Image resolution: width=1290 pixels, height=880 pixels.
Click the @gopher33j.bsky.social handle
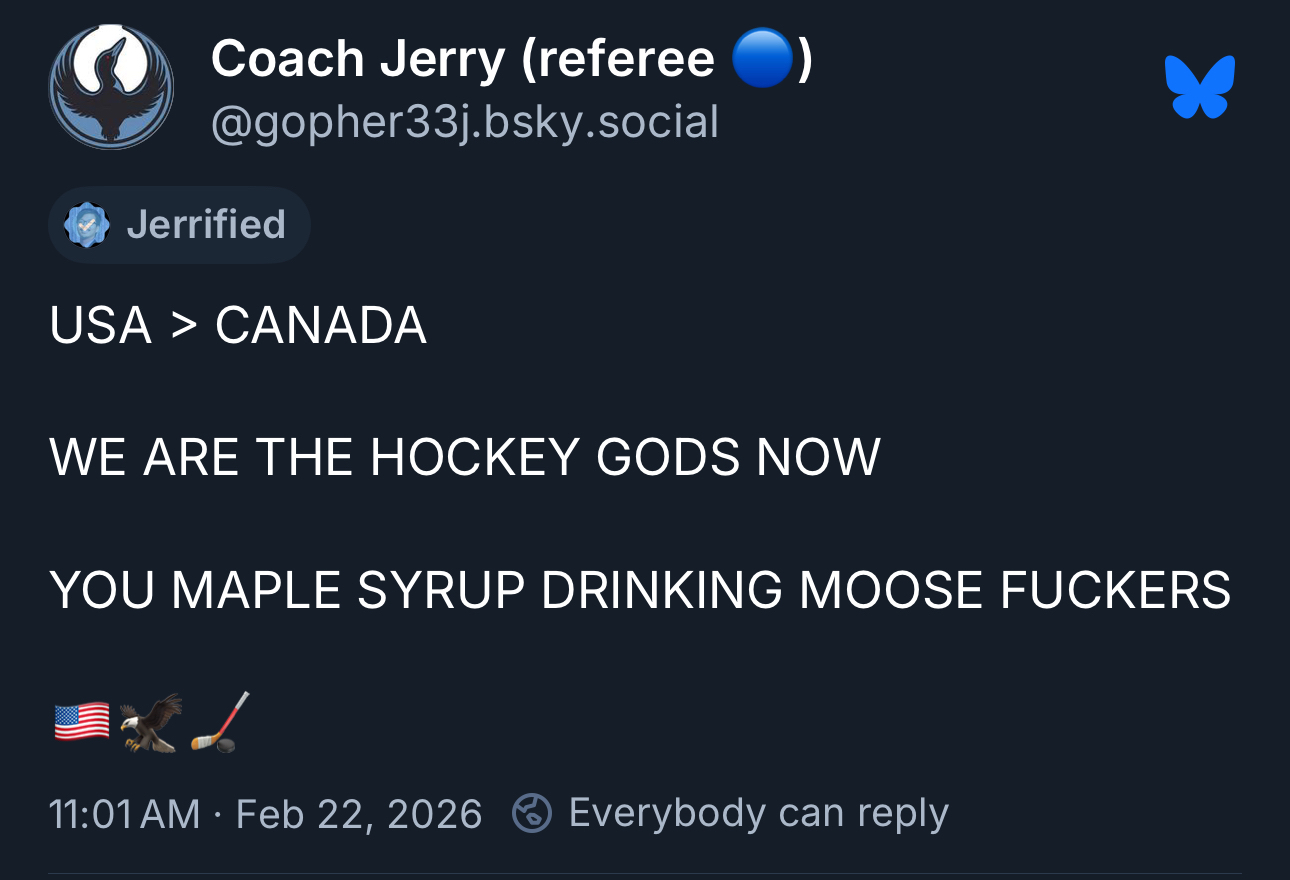click(465, 123)
